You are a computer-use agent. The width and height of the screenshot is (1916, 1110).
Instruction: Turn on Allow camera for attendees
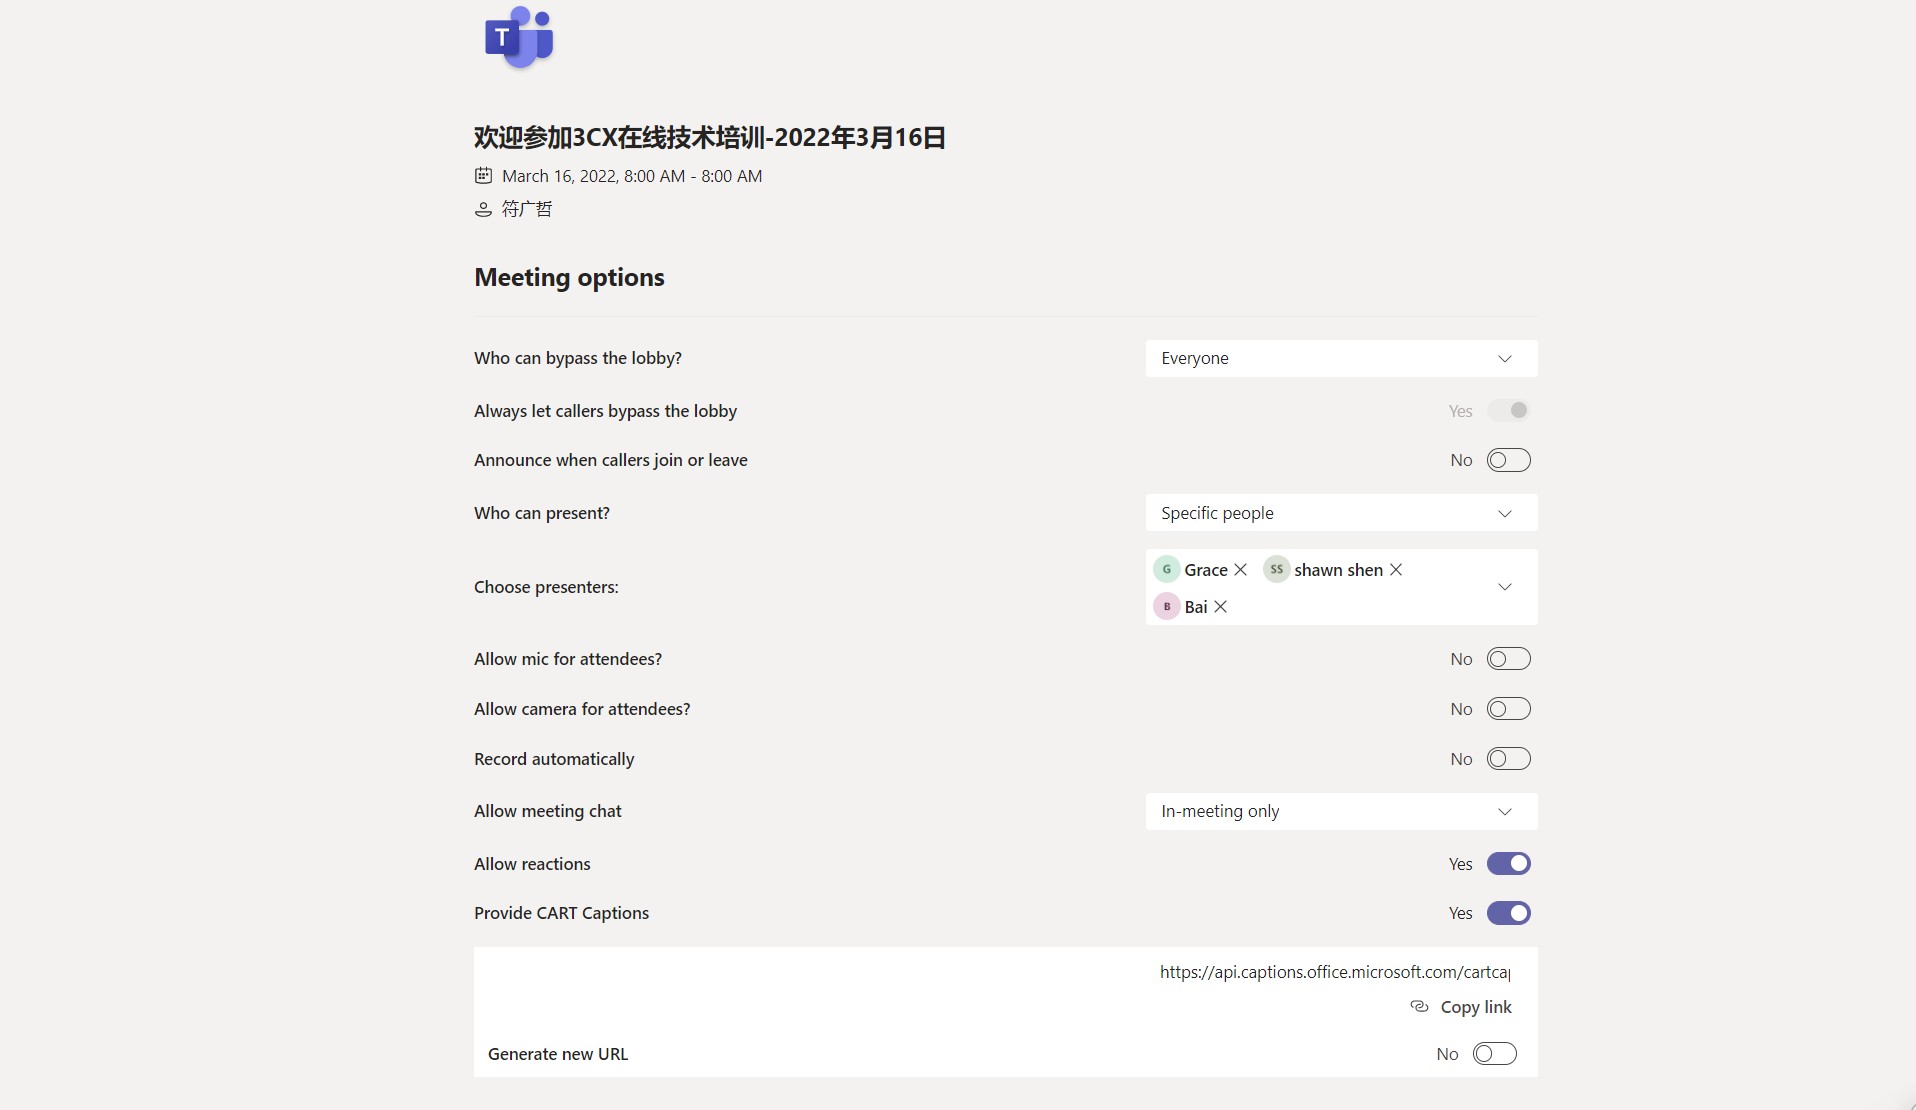tap(1508, 709)
